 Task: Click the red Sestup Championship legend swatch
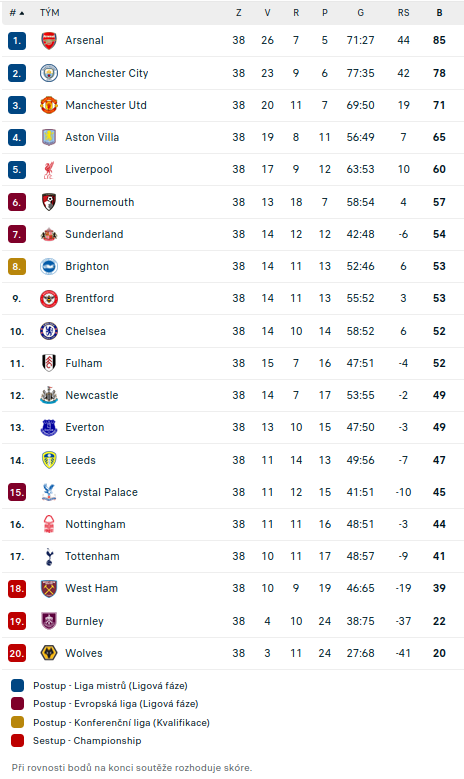tap(17, 740)
